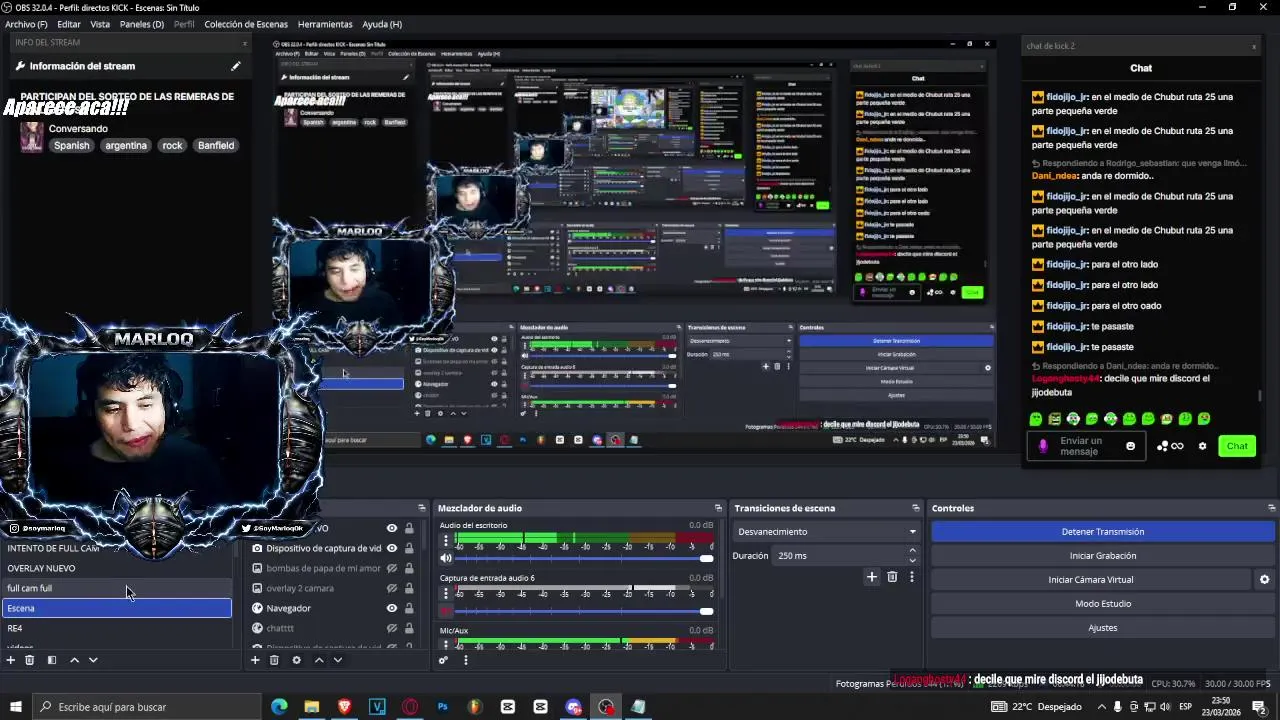Toggle lock on bombas de papa source
The width and height of the screenshot is (1280, 720).
click(409, 568)
